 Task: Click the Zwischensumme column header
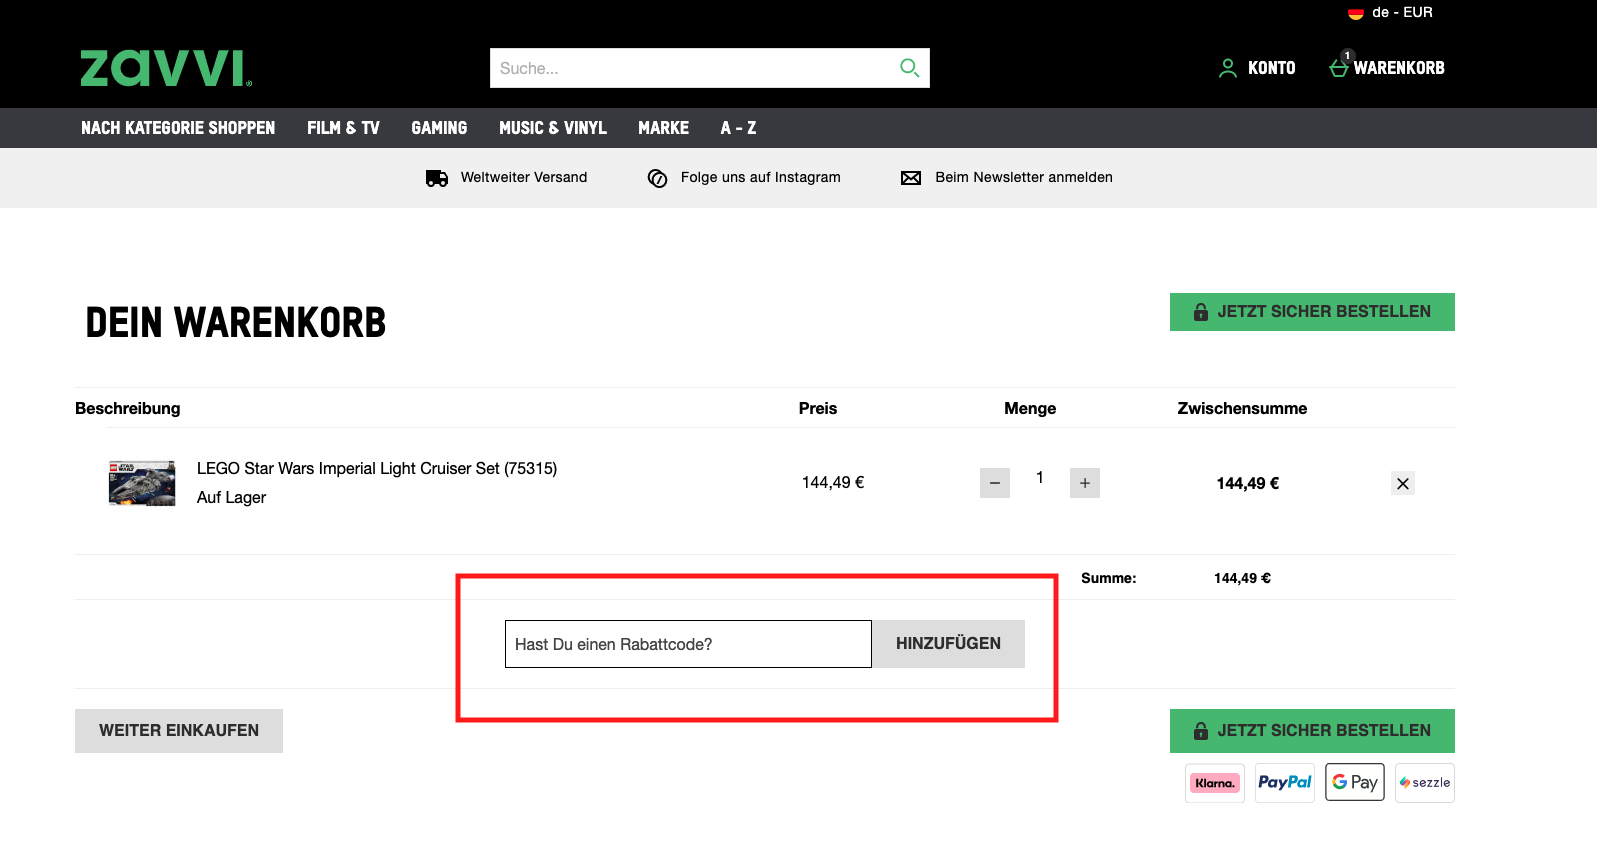point(1242,408)
